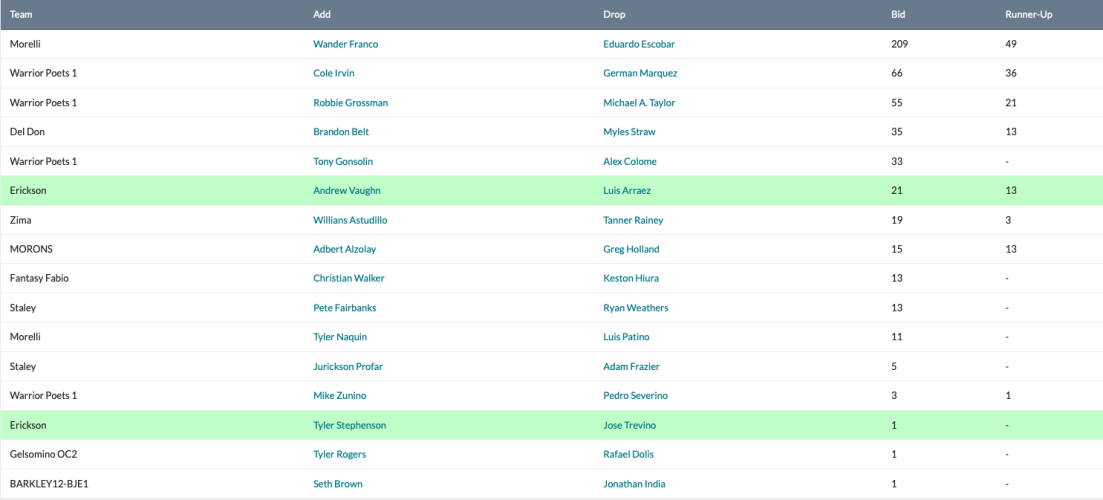Click Warrior Poets 1 in Cole Irvin row
This screenshot has height=500, width=1103.
click(x=44, y=73)
